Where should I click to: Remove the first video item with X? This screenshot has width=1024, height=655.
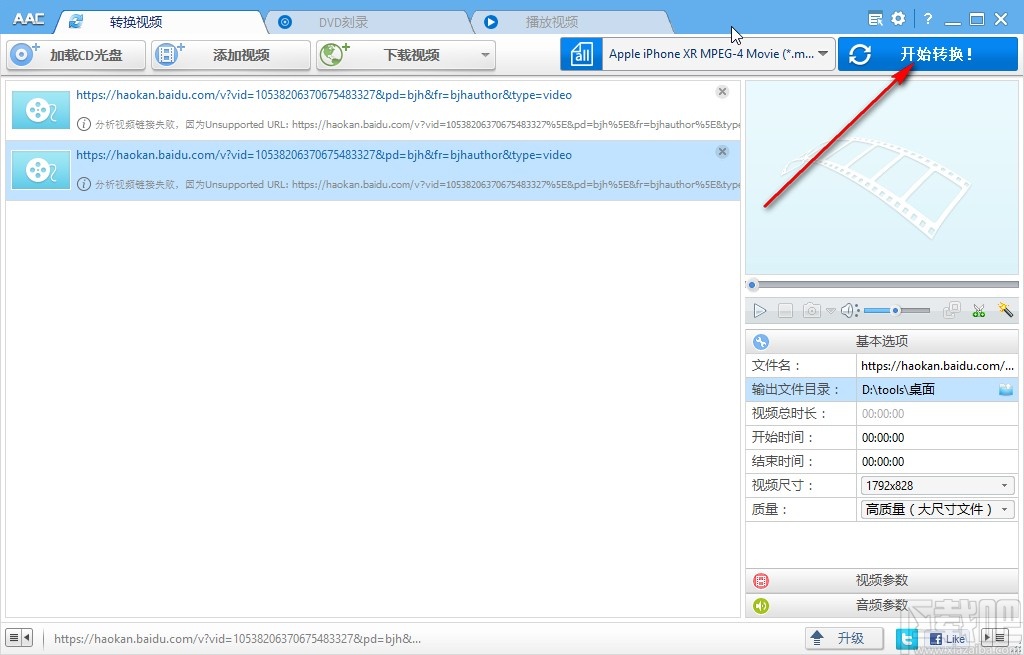pos(722,91)
